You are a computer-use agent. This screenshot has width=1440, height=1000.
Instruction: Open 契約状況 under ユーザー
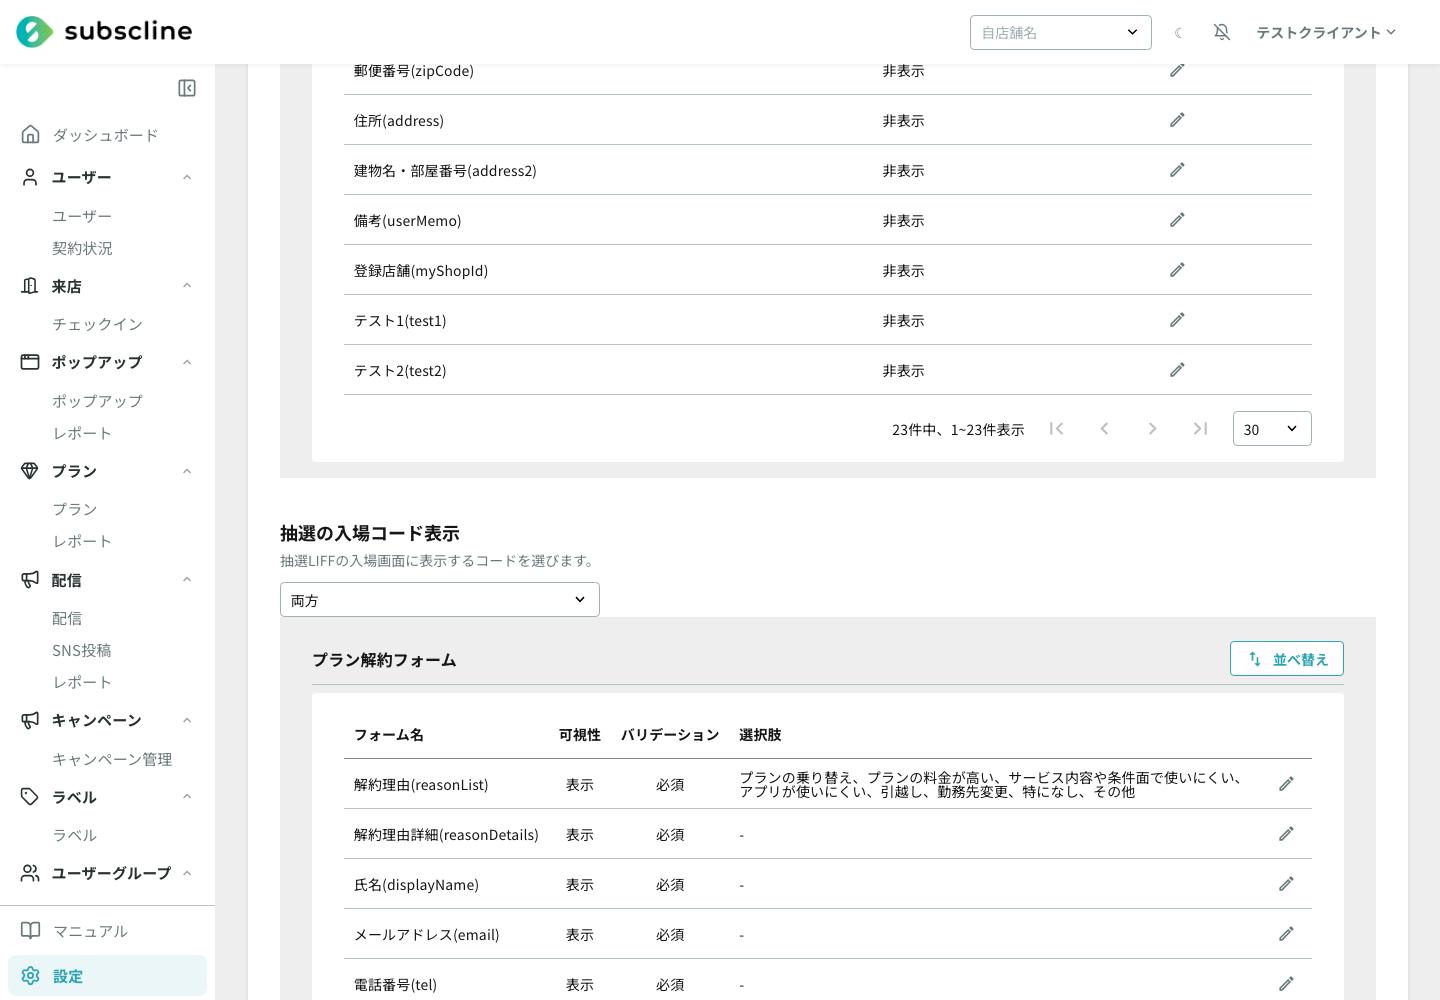point(82,248)
